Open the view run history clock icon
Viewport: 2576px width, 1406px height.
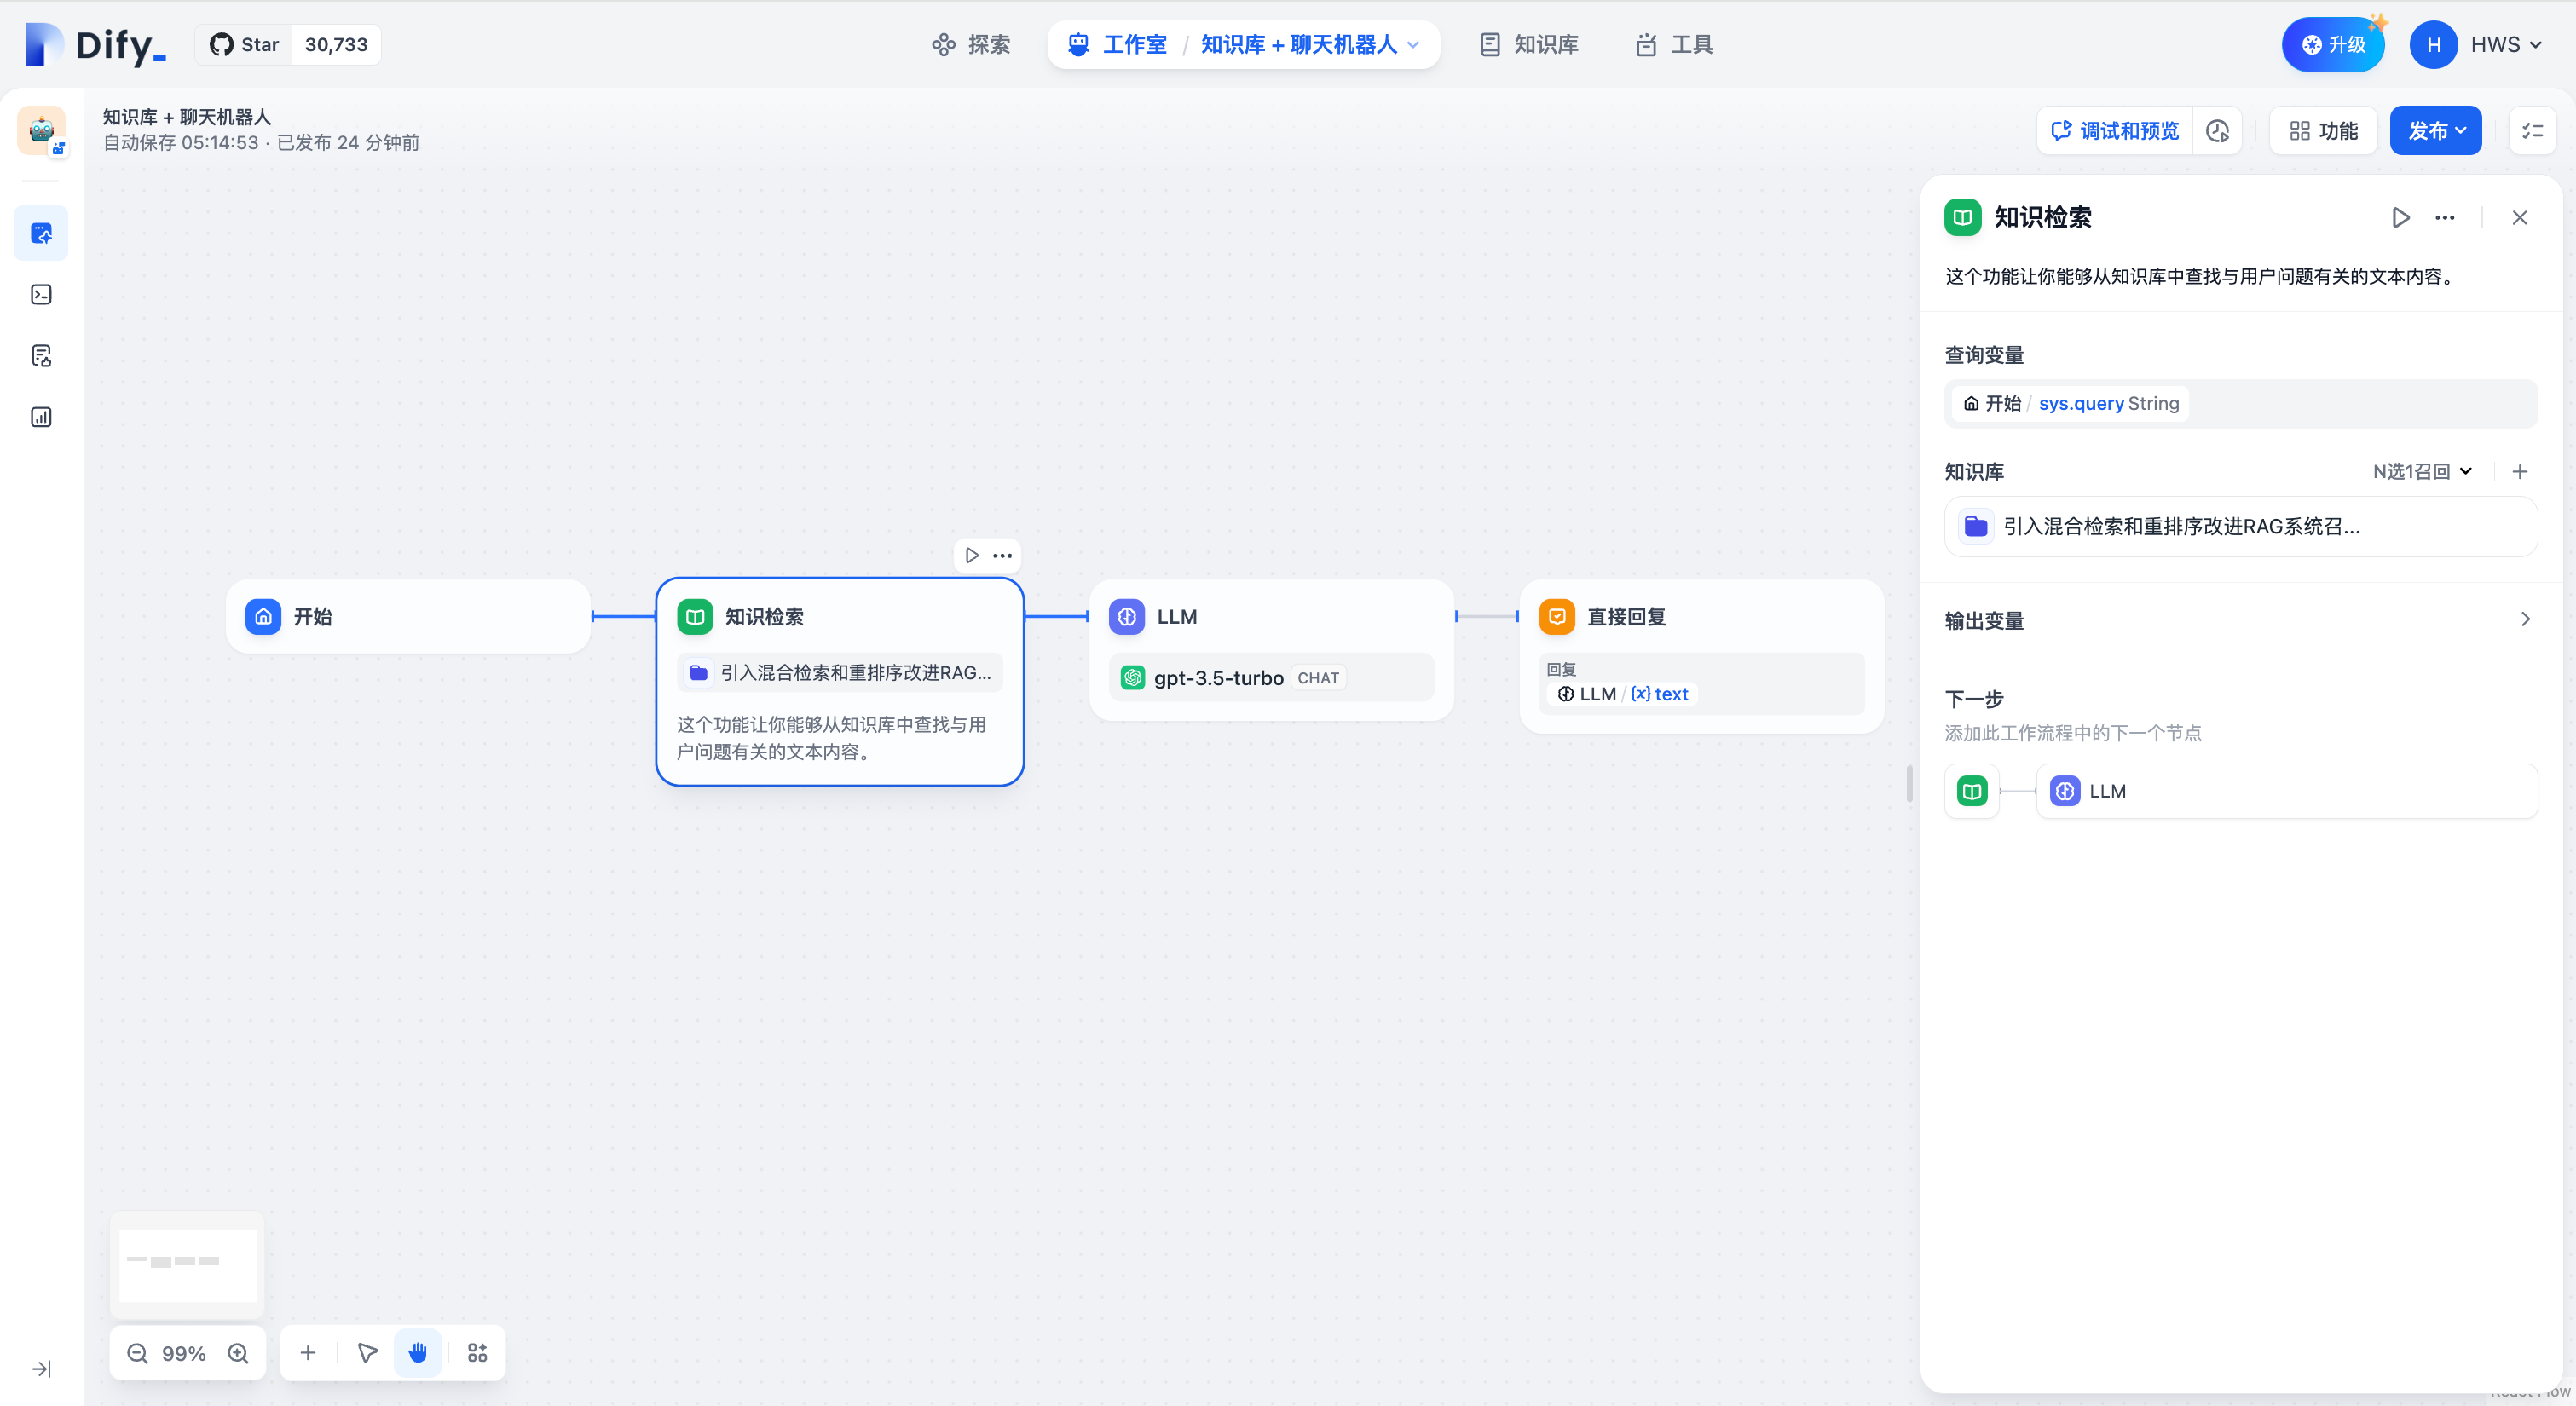click(x=2217, y=131)
